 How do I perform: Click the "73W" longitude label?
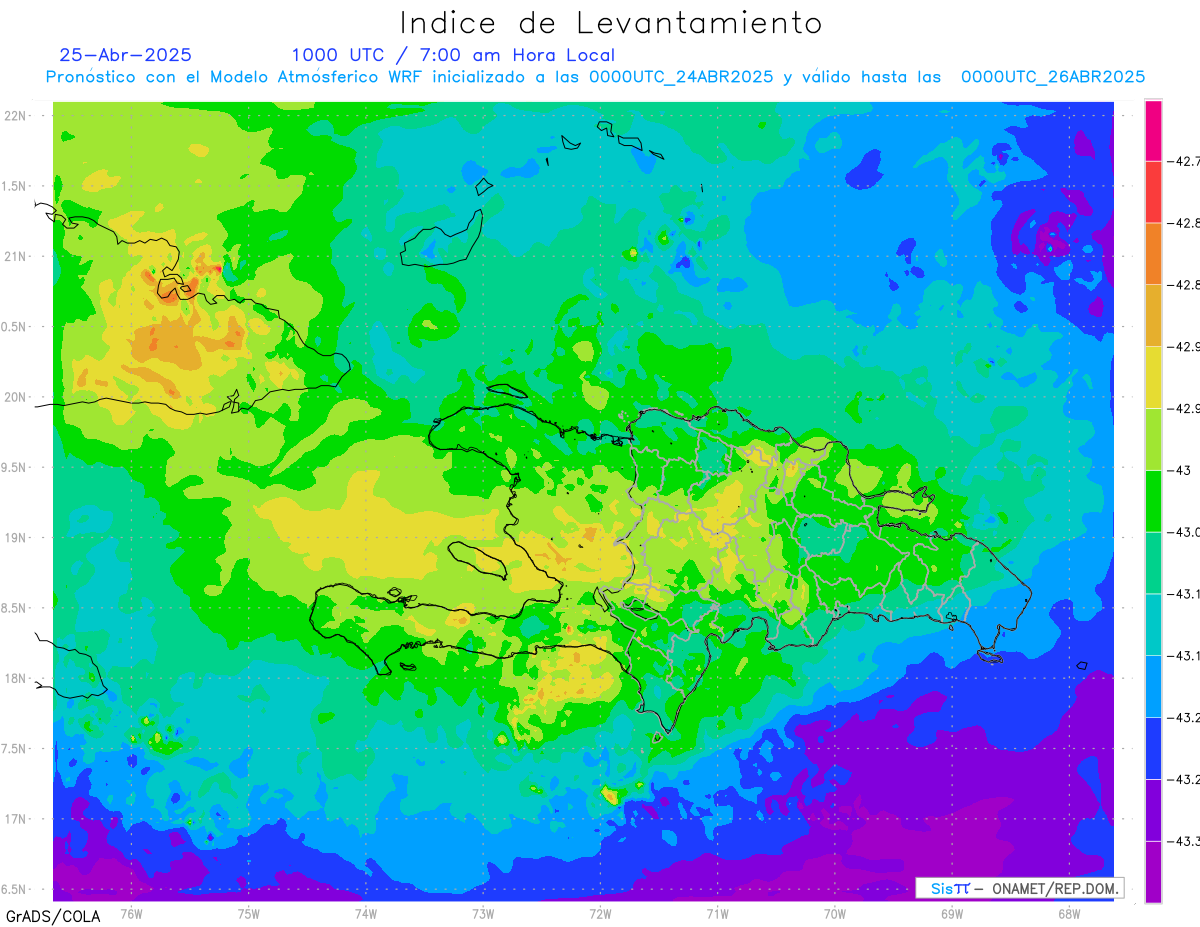click(483, 914)
